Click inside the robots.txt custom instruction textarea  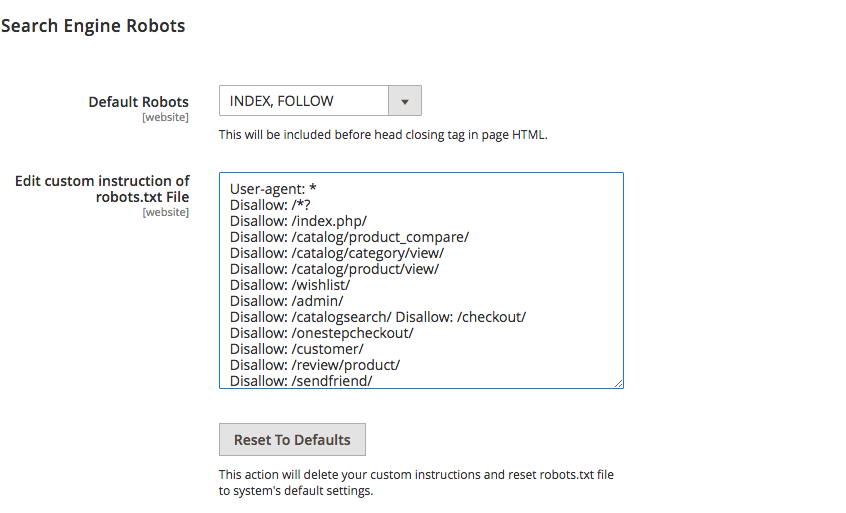point(421,281)
